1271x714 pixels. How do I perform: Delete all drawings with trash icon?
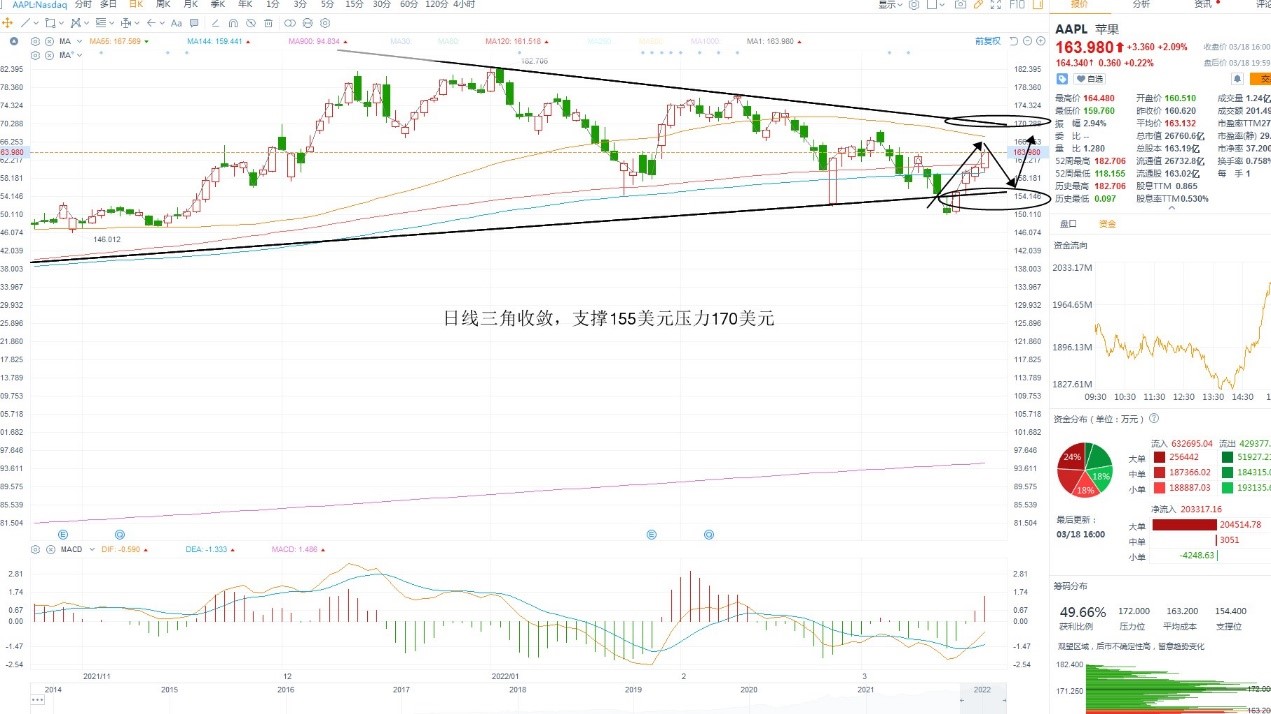pyautogui.click(x=268, y=23)
